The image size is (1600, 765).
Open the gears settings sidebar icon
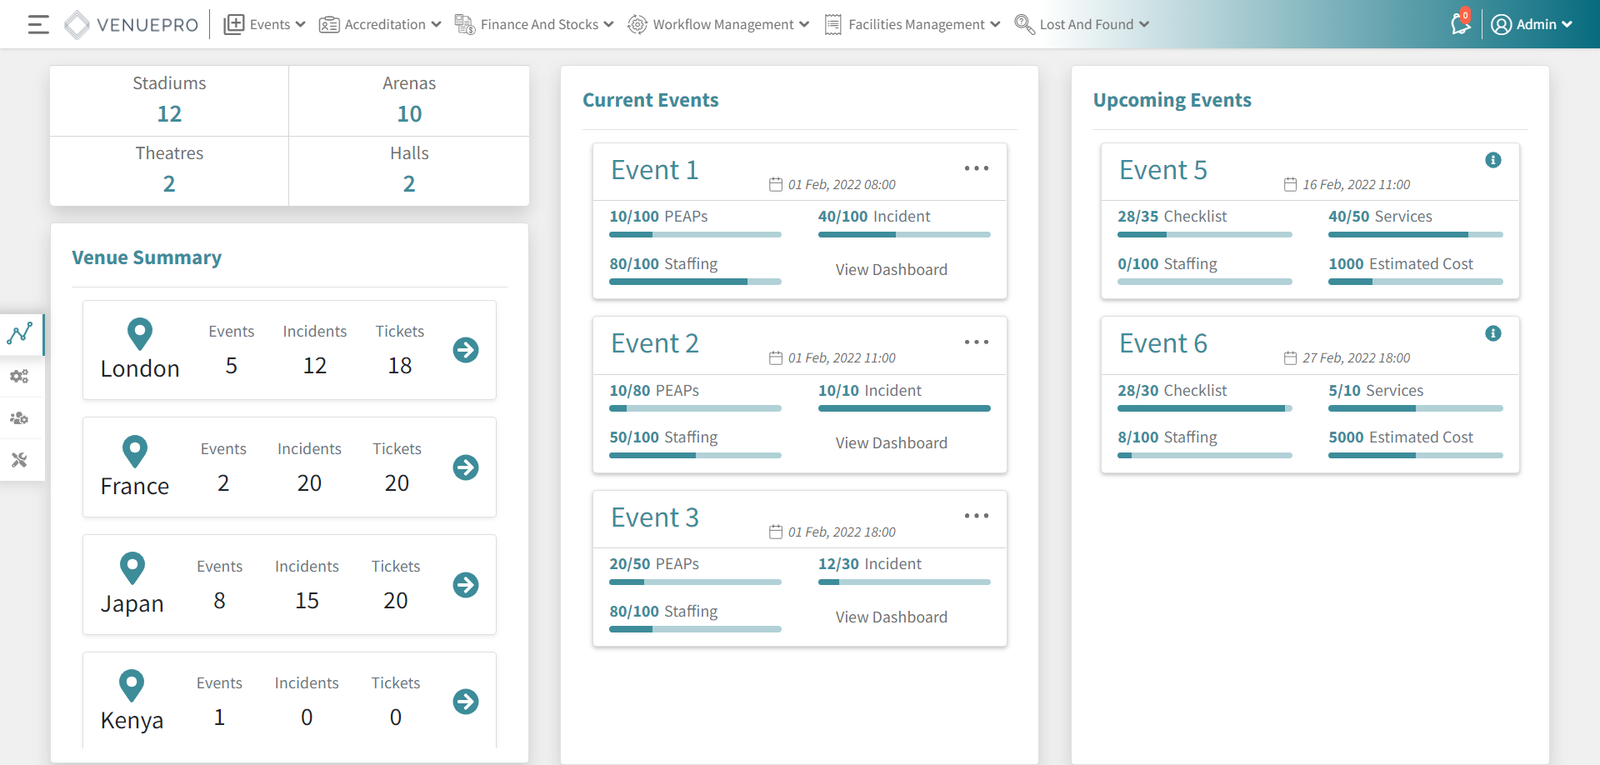20,377
